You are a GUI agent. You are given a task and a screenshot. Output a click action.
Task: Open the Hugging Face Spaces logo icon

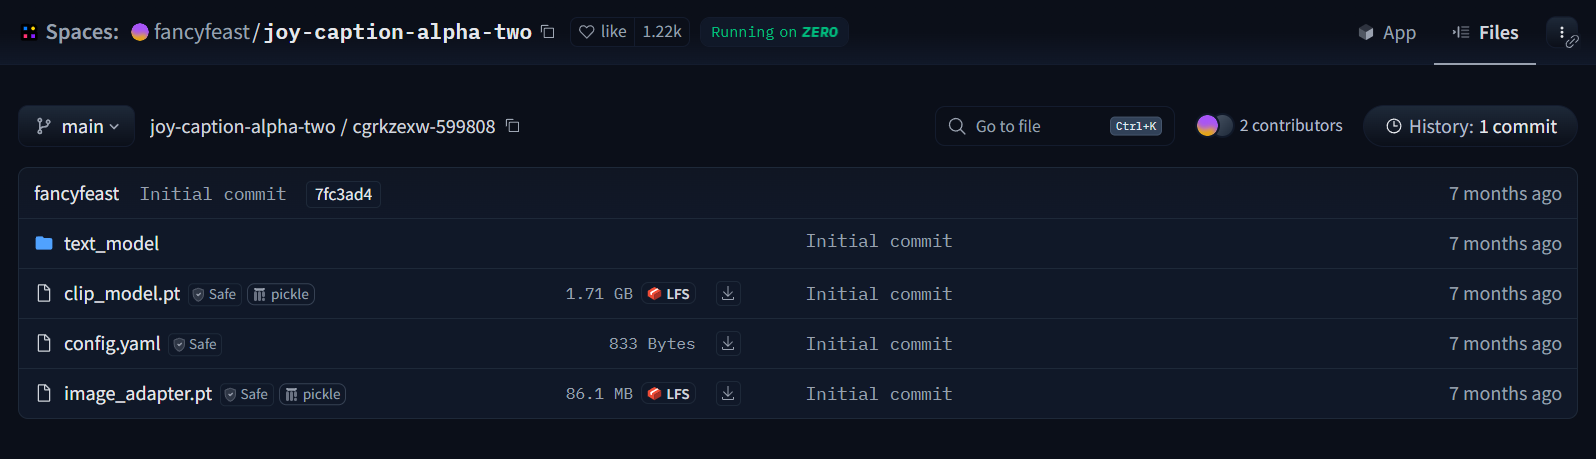point(29,32)
